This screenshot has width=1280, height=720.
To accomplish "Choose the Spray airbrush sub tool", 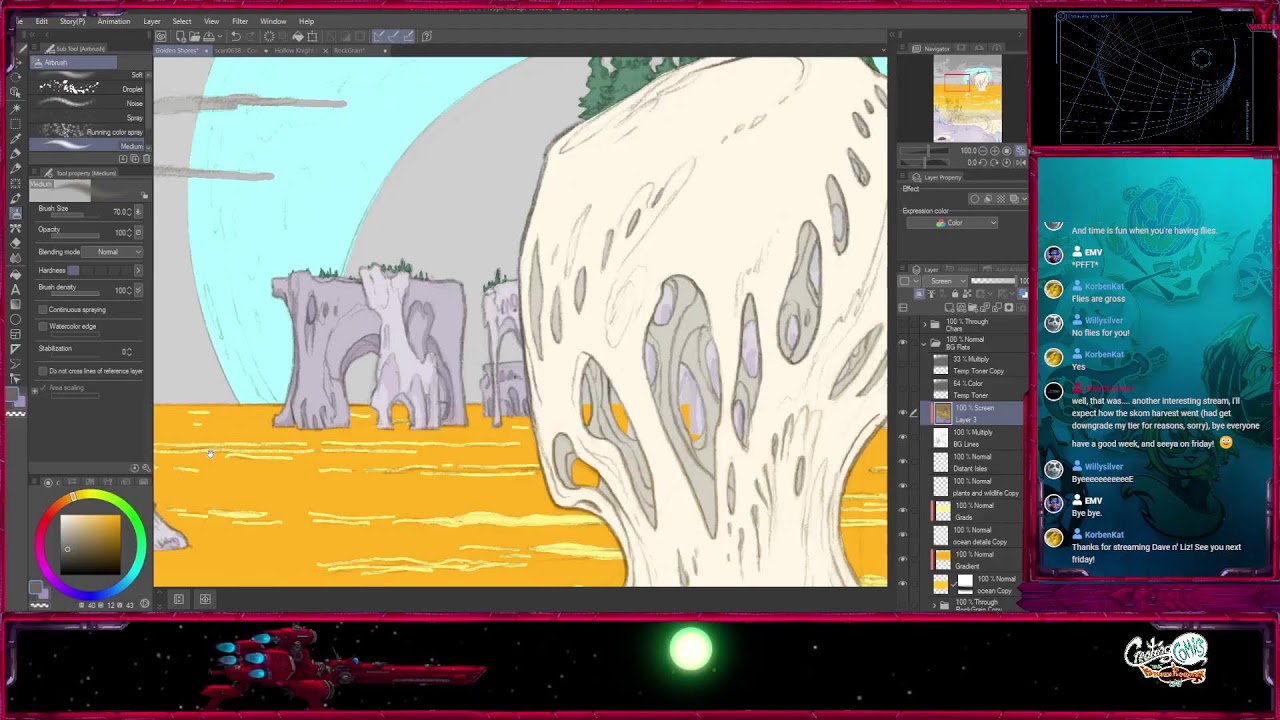I will (90, 117).
